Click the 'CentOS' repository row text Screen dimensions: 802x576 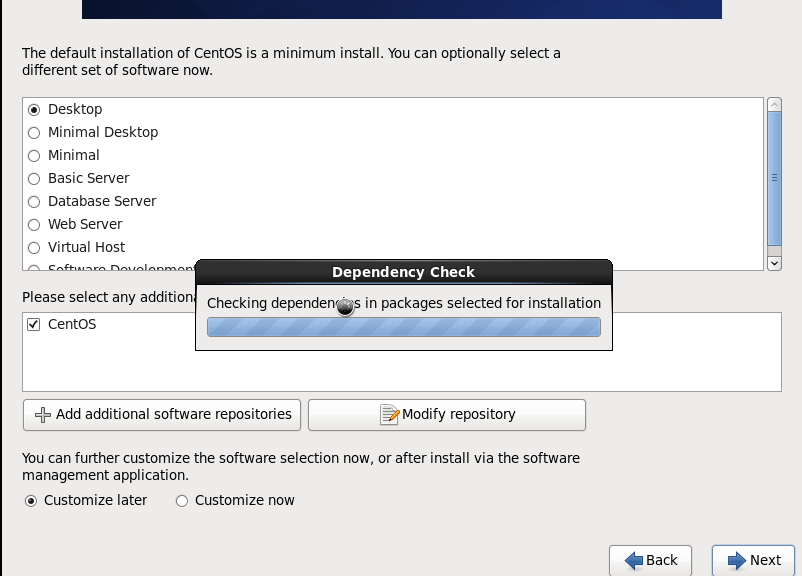[x=72, y=324]
